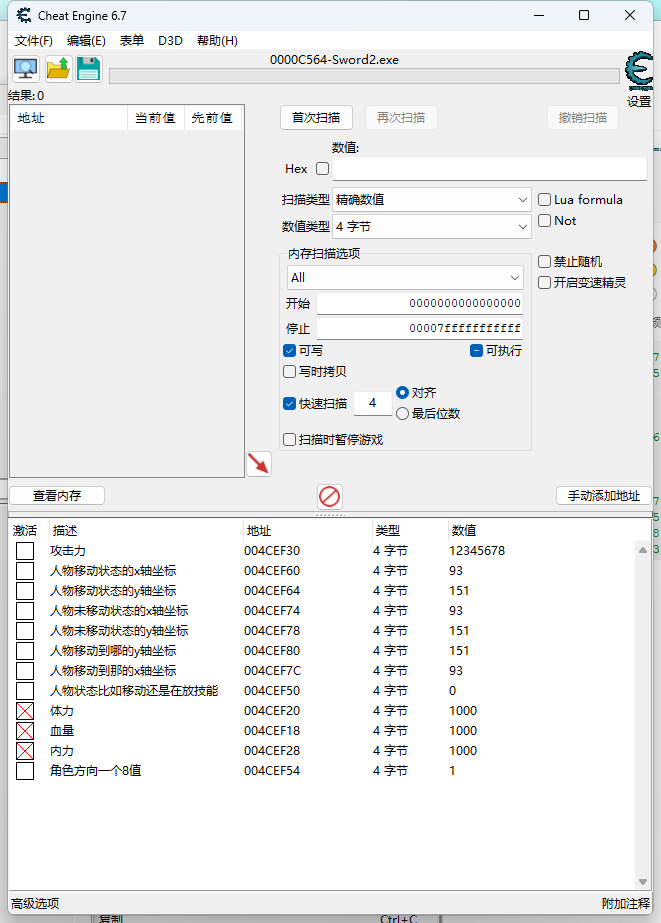Activate 人物移动状态的x轴坐标 checkbox
This screenshot has width=661, height=923.
click(x=25, y=571)
